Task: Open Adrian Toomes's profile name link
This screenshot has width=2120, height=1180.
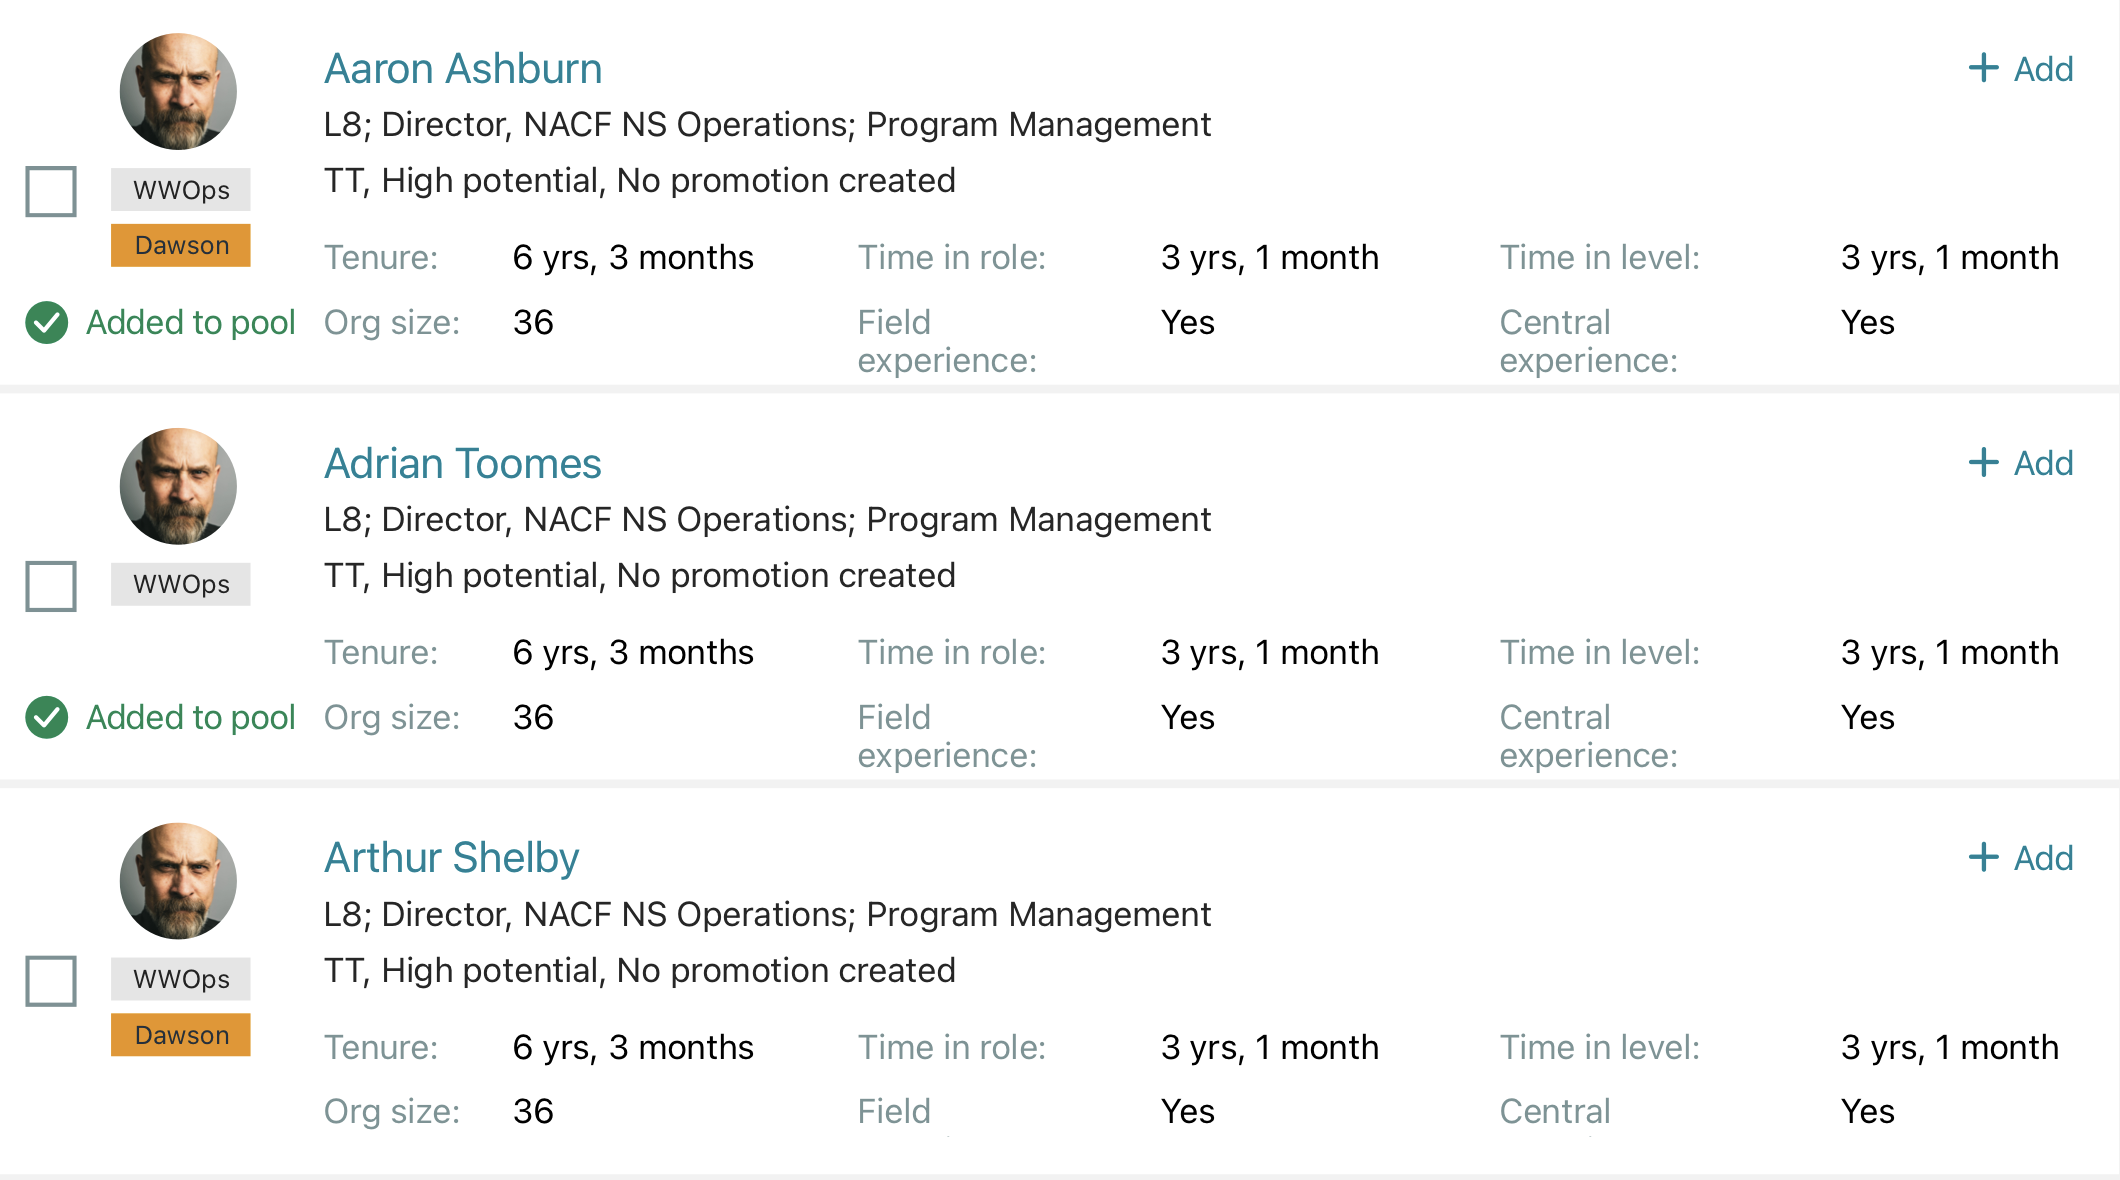Action: [462, 464]
